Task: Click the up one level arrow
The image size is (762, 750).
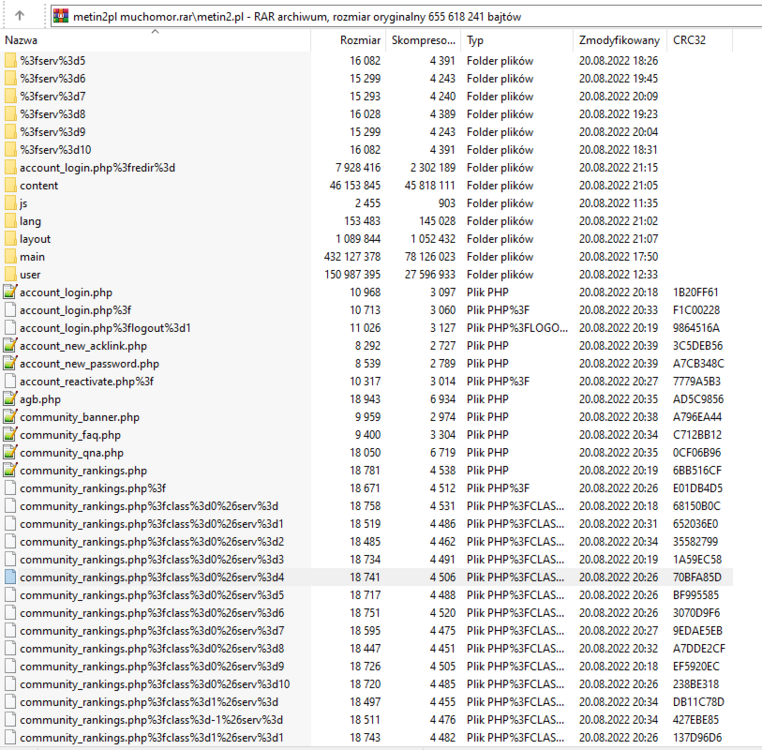Action: click(x=19, y=16)
